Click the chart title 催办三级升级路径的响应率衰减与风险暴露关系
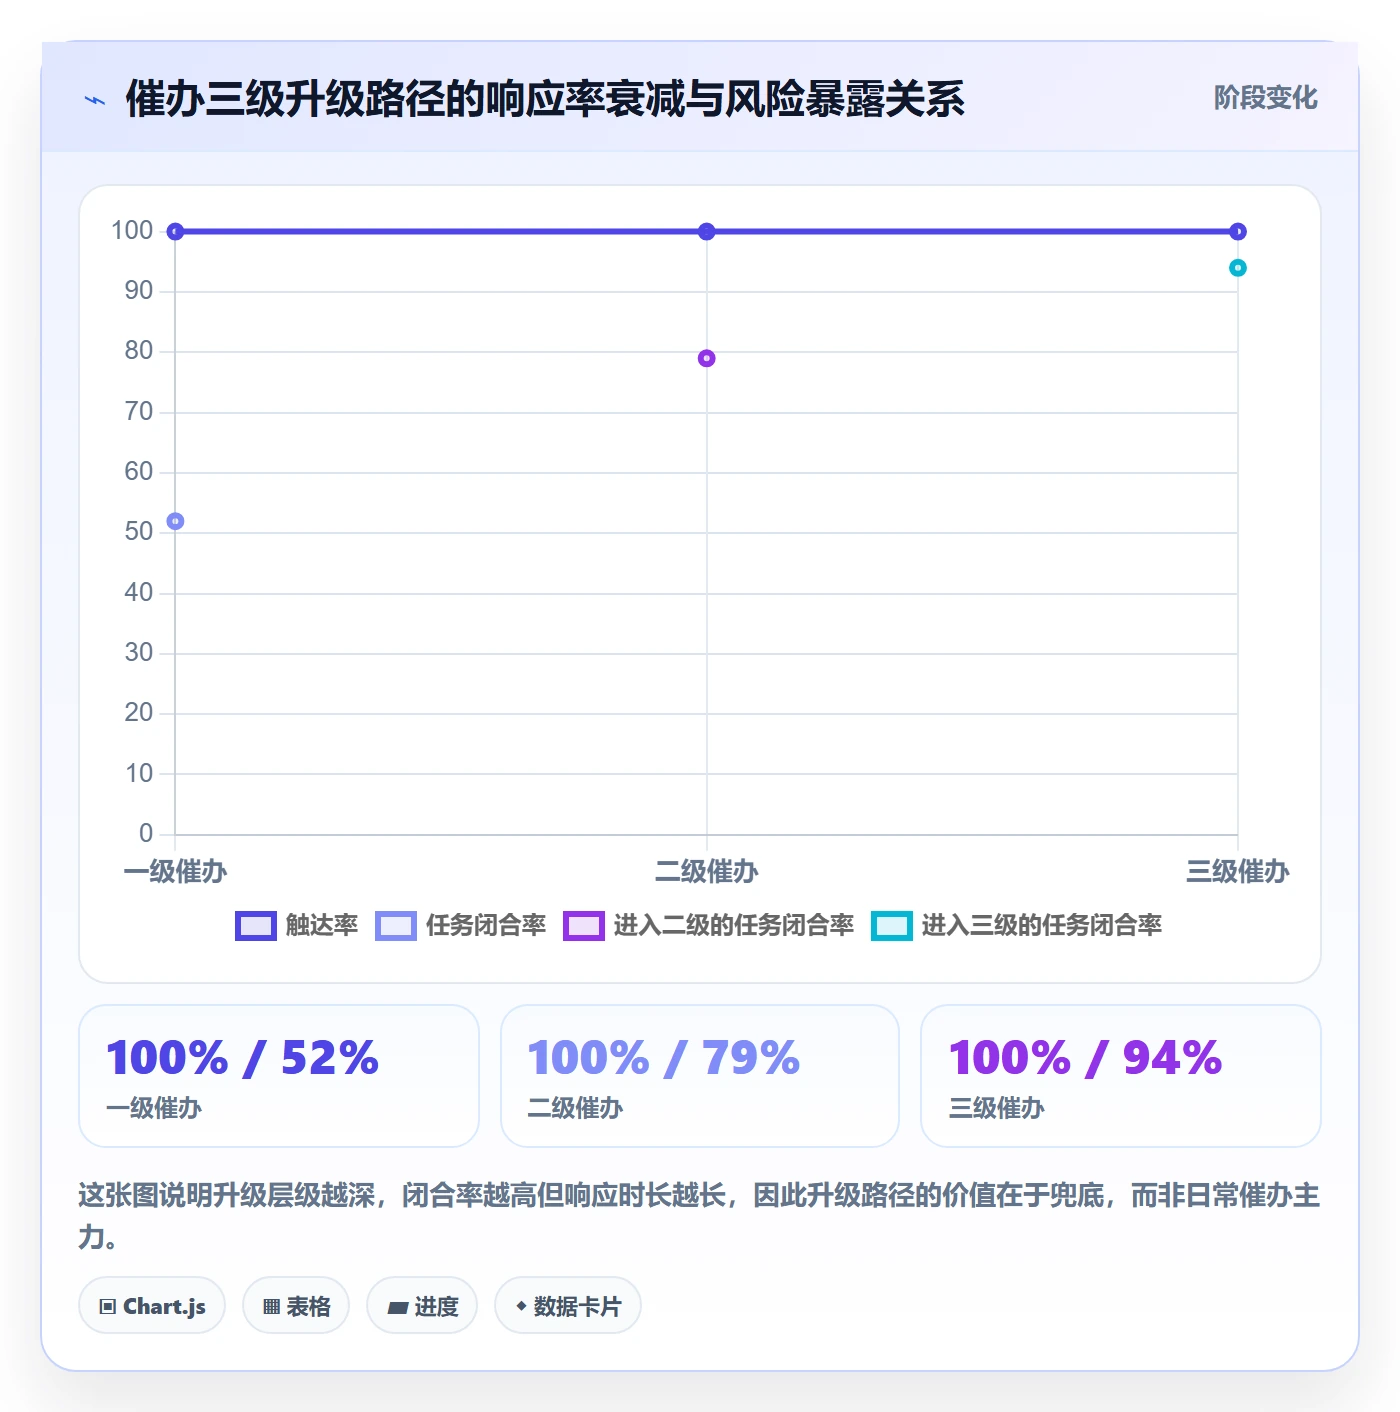 [545, 99]
